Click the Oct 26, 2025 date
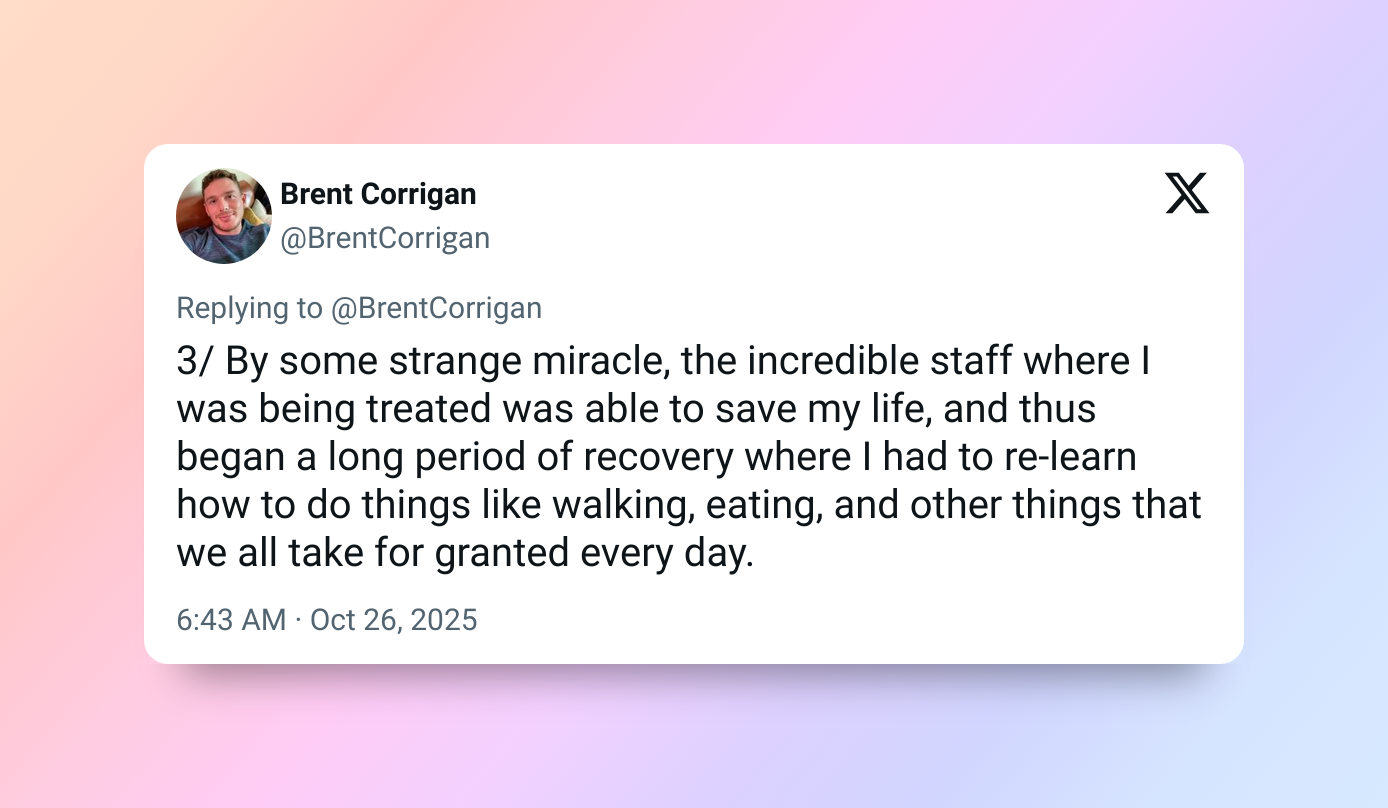 [394, 620]
